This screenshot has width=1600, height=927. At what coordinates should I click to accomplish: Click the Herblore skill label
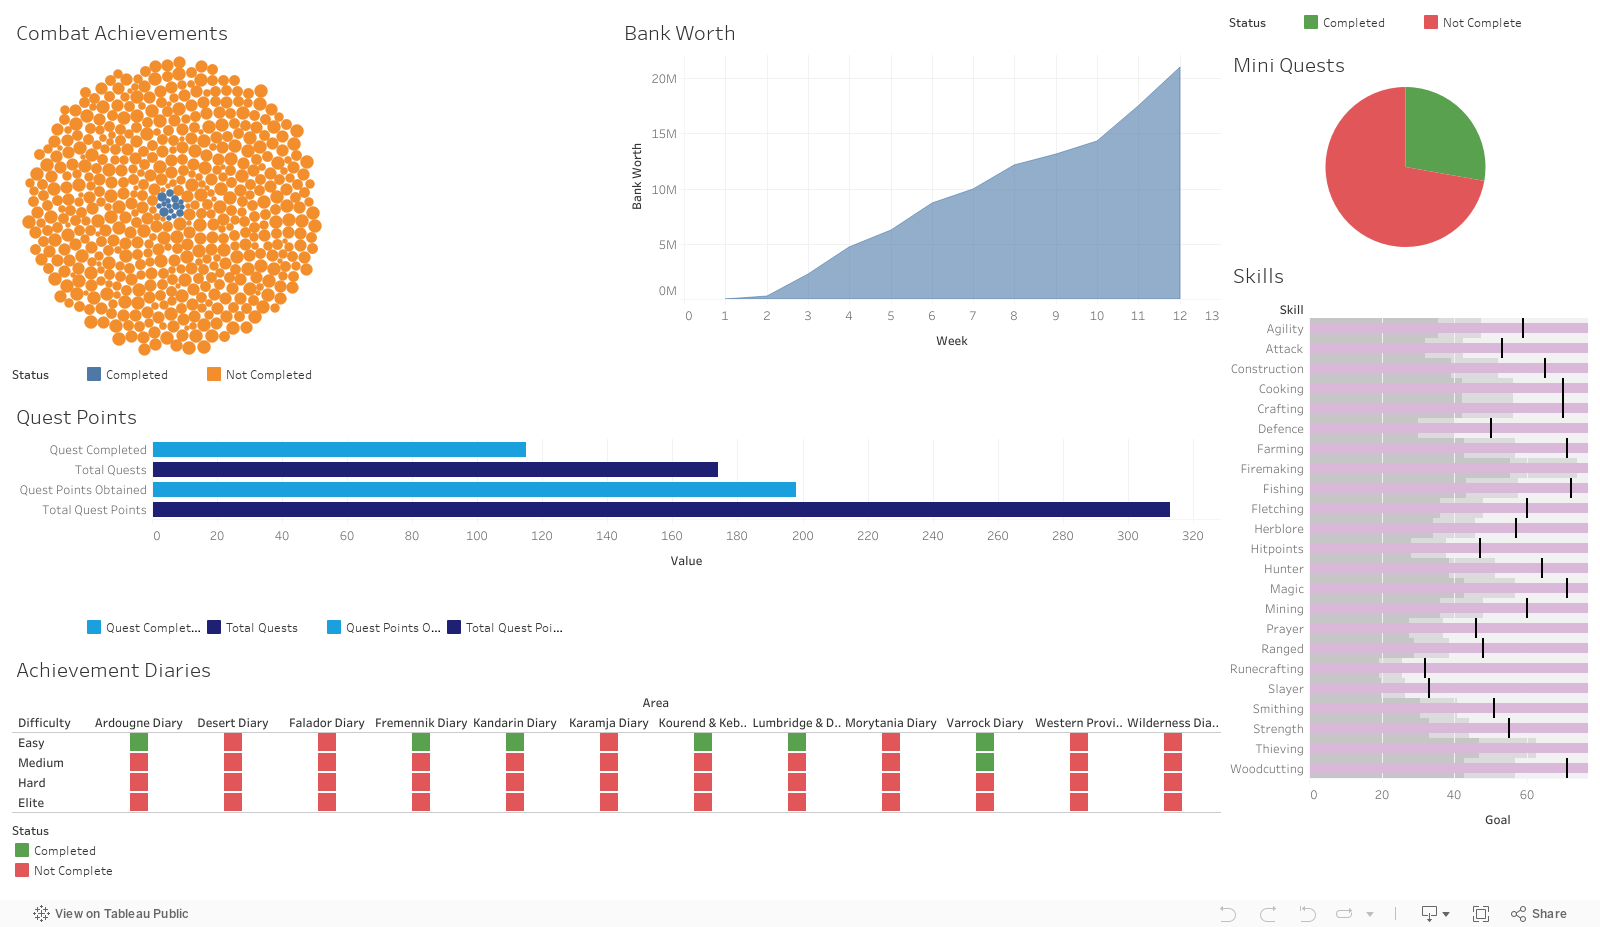pos(1279,529)
